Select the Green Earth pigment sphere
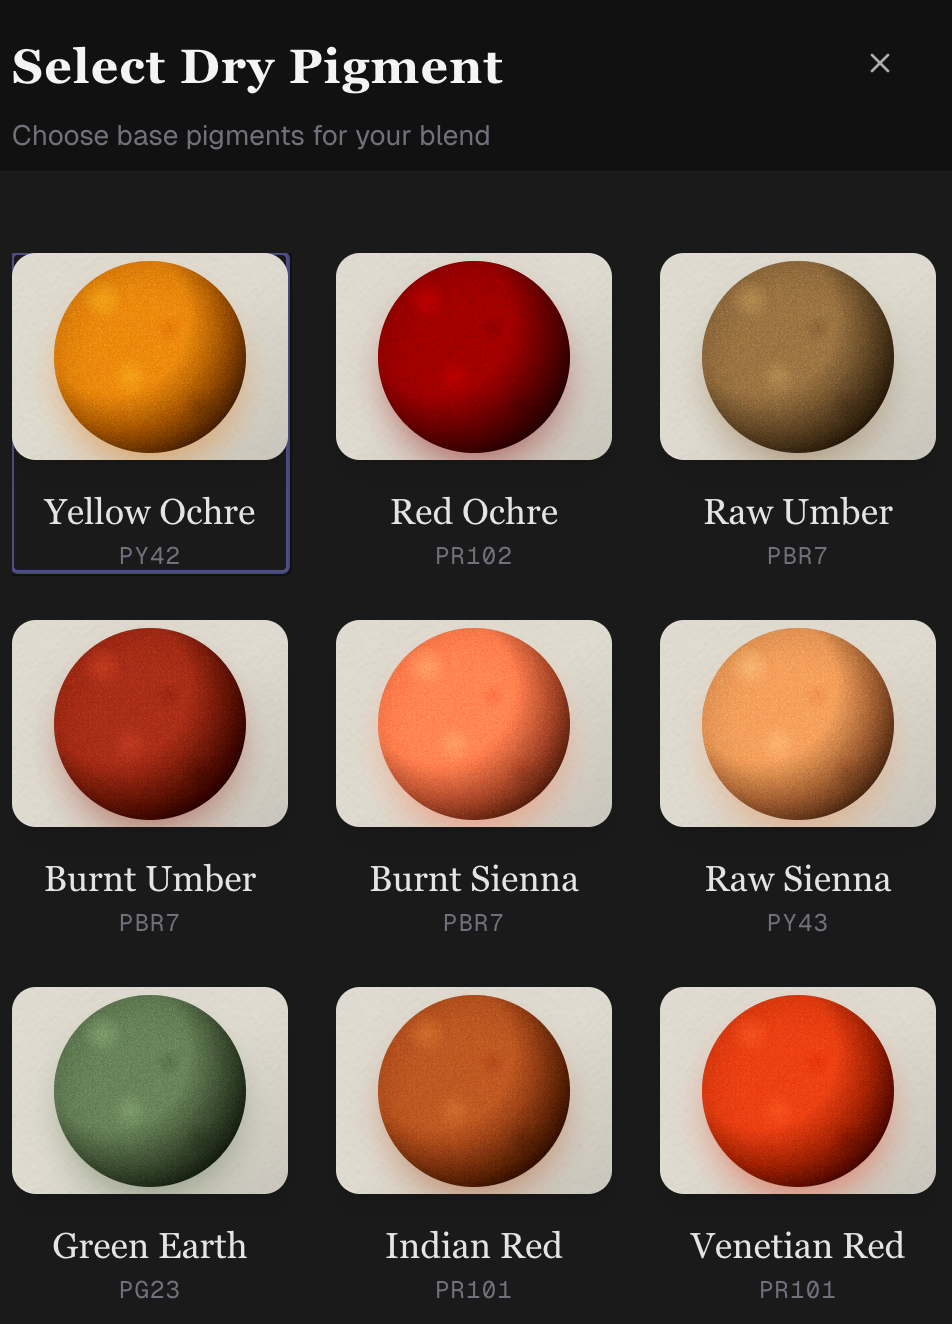Image resolution: width=952 pixels, height=1324 pixels. 150,1091
